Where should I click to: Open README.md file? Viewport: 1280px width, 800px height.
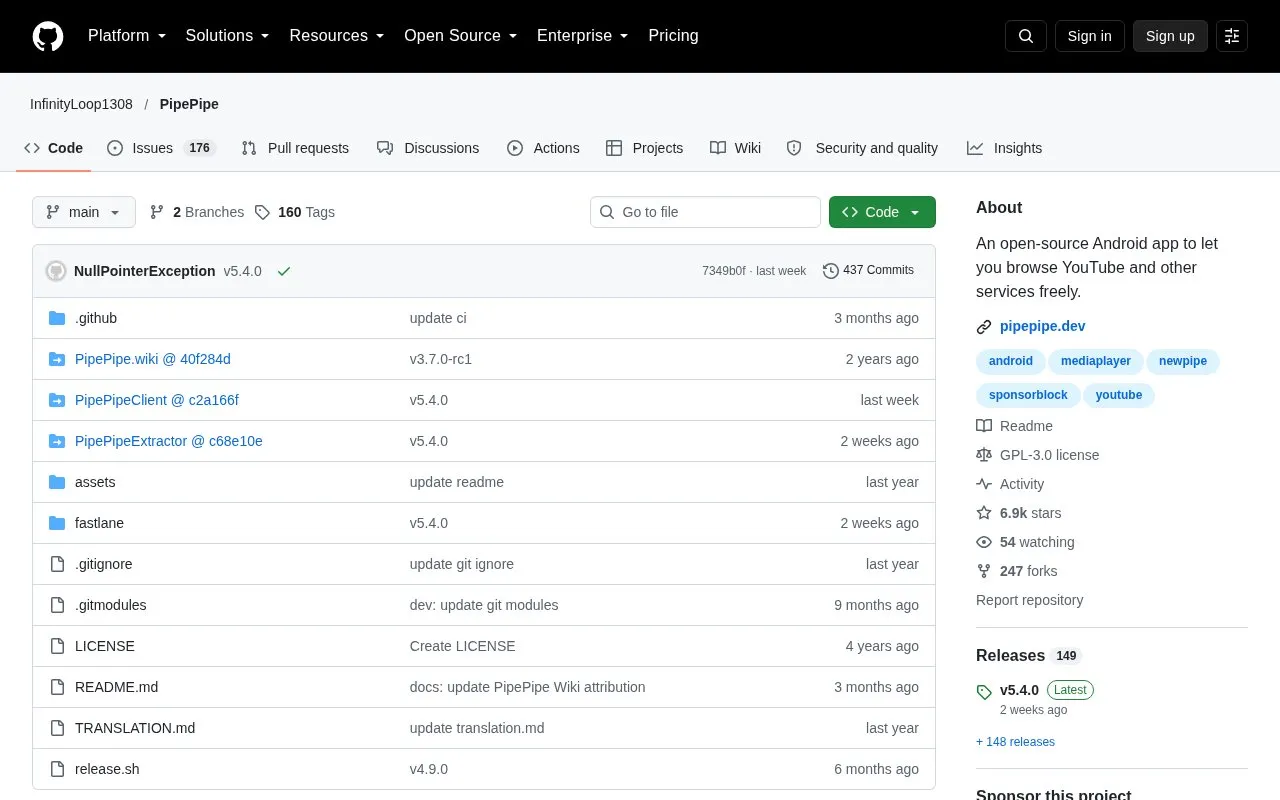click(116, 687)
